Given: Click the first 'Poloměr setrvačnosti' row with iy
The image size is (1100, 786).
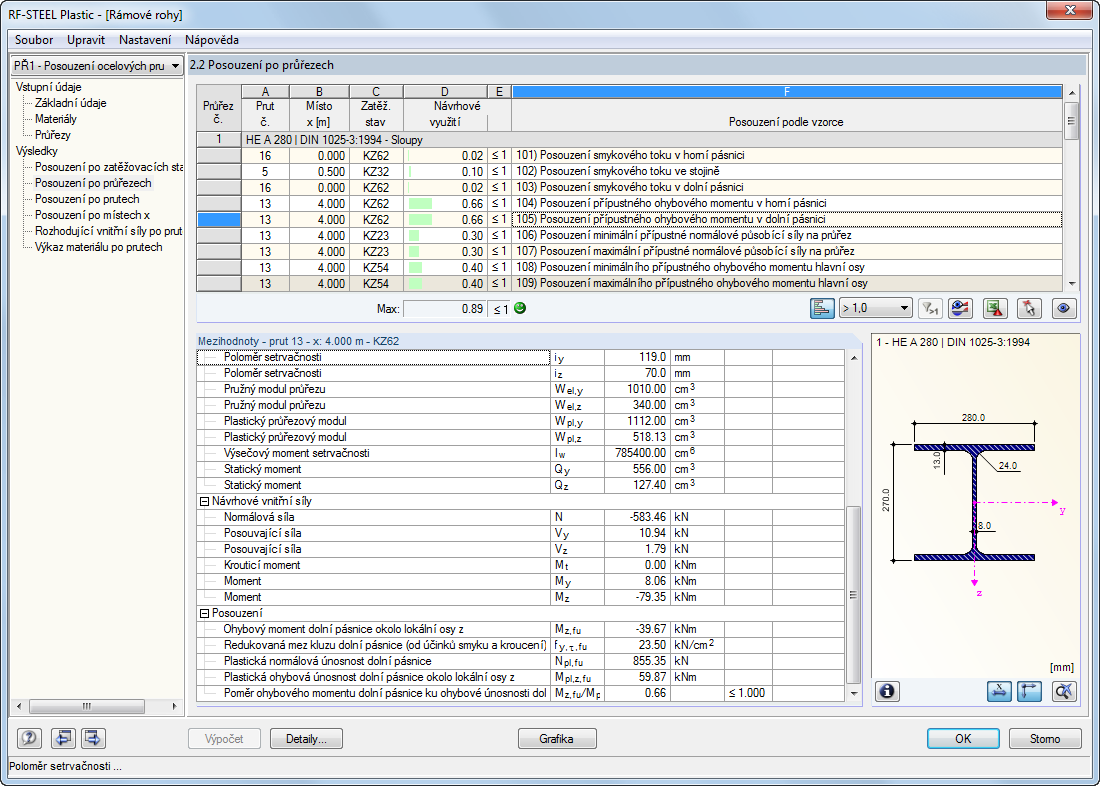Looking at the screenshot, I should (x=521, y=357).
